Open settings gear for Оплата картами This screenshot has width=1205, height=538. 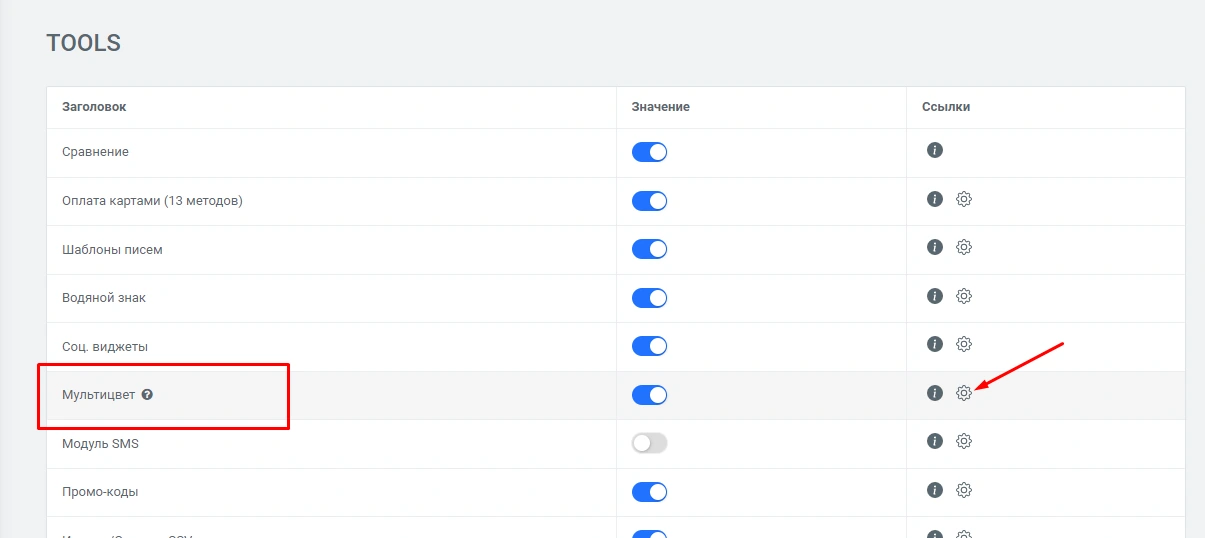964,199
